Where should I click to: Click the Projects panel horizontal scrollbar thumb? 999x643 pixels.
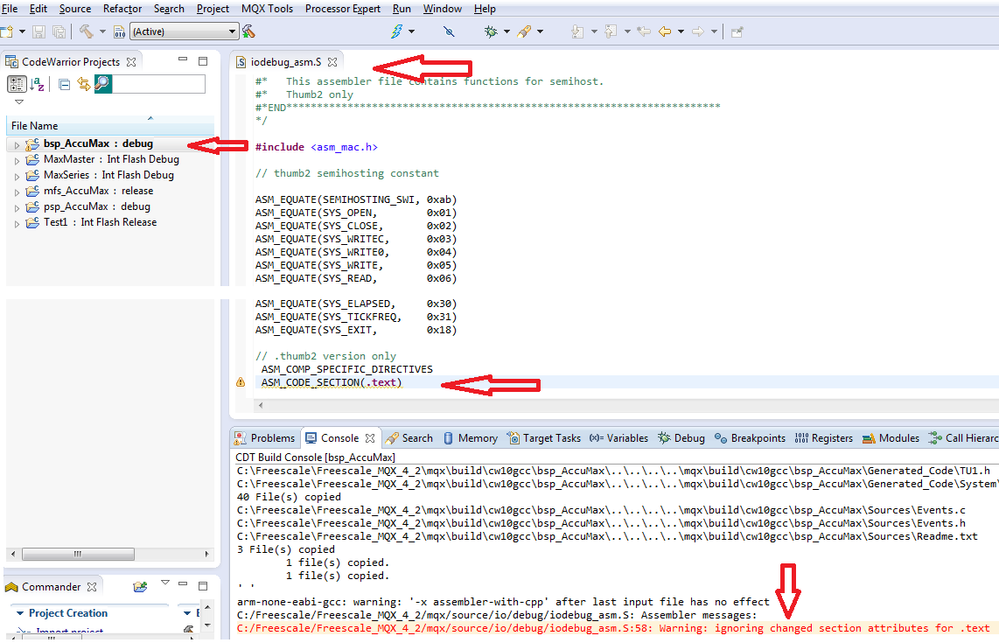(x=78, y=554)
